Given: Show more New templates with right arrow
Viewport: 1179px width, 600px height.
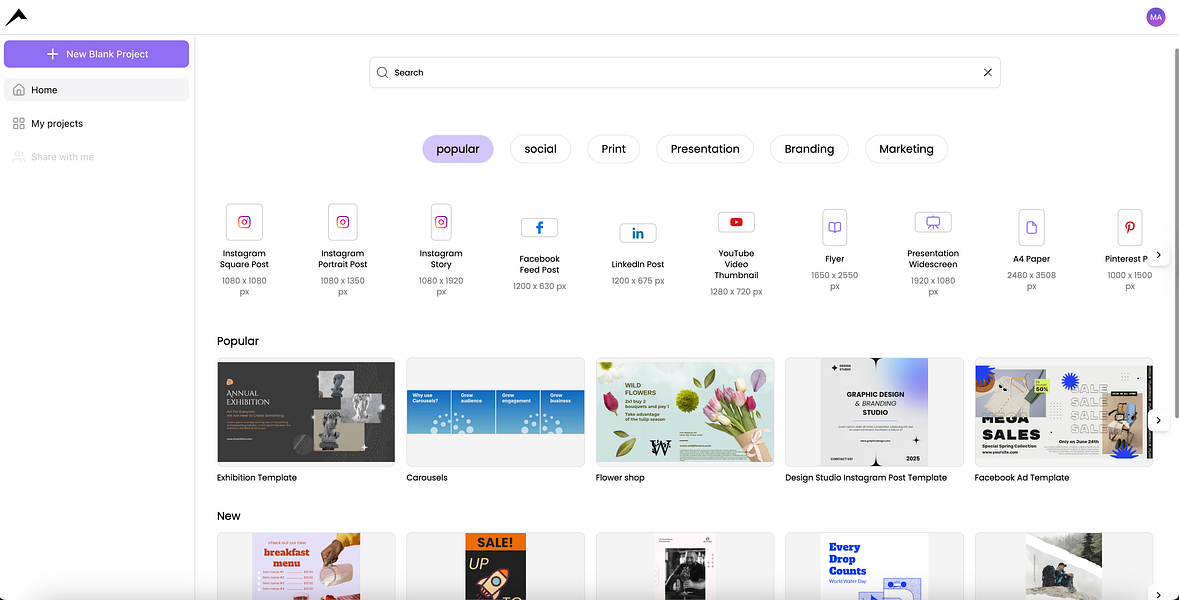Looking at the screenshot, I should 1159,594.
